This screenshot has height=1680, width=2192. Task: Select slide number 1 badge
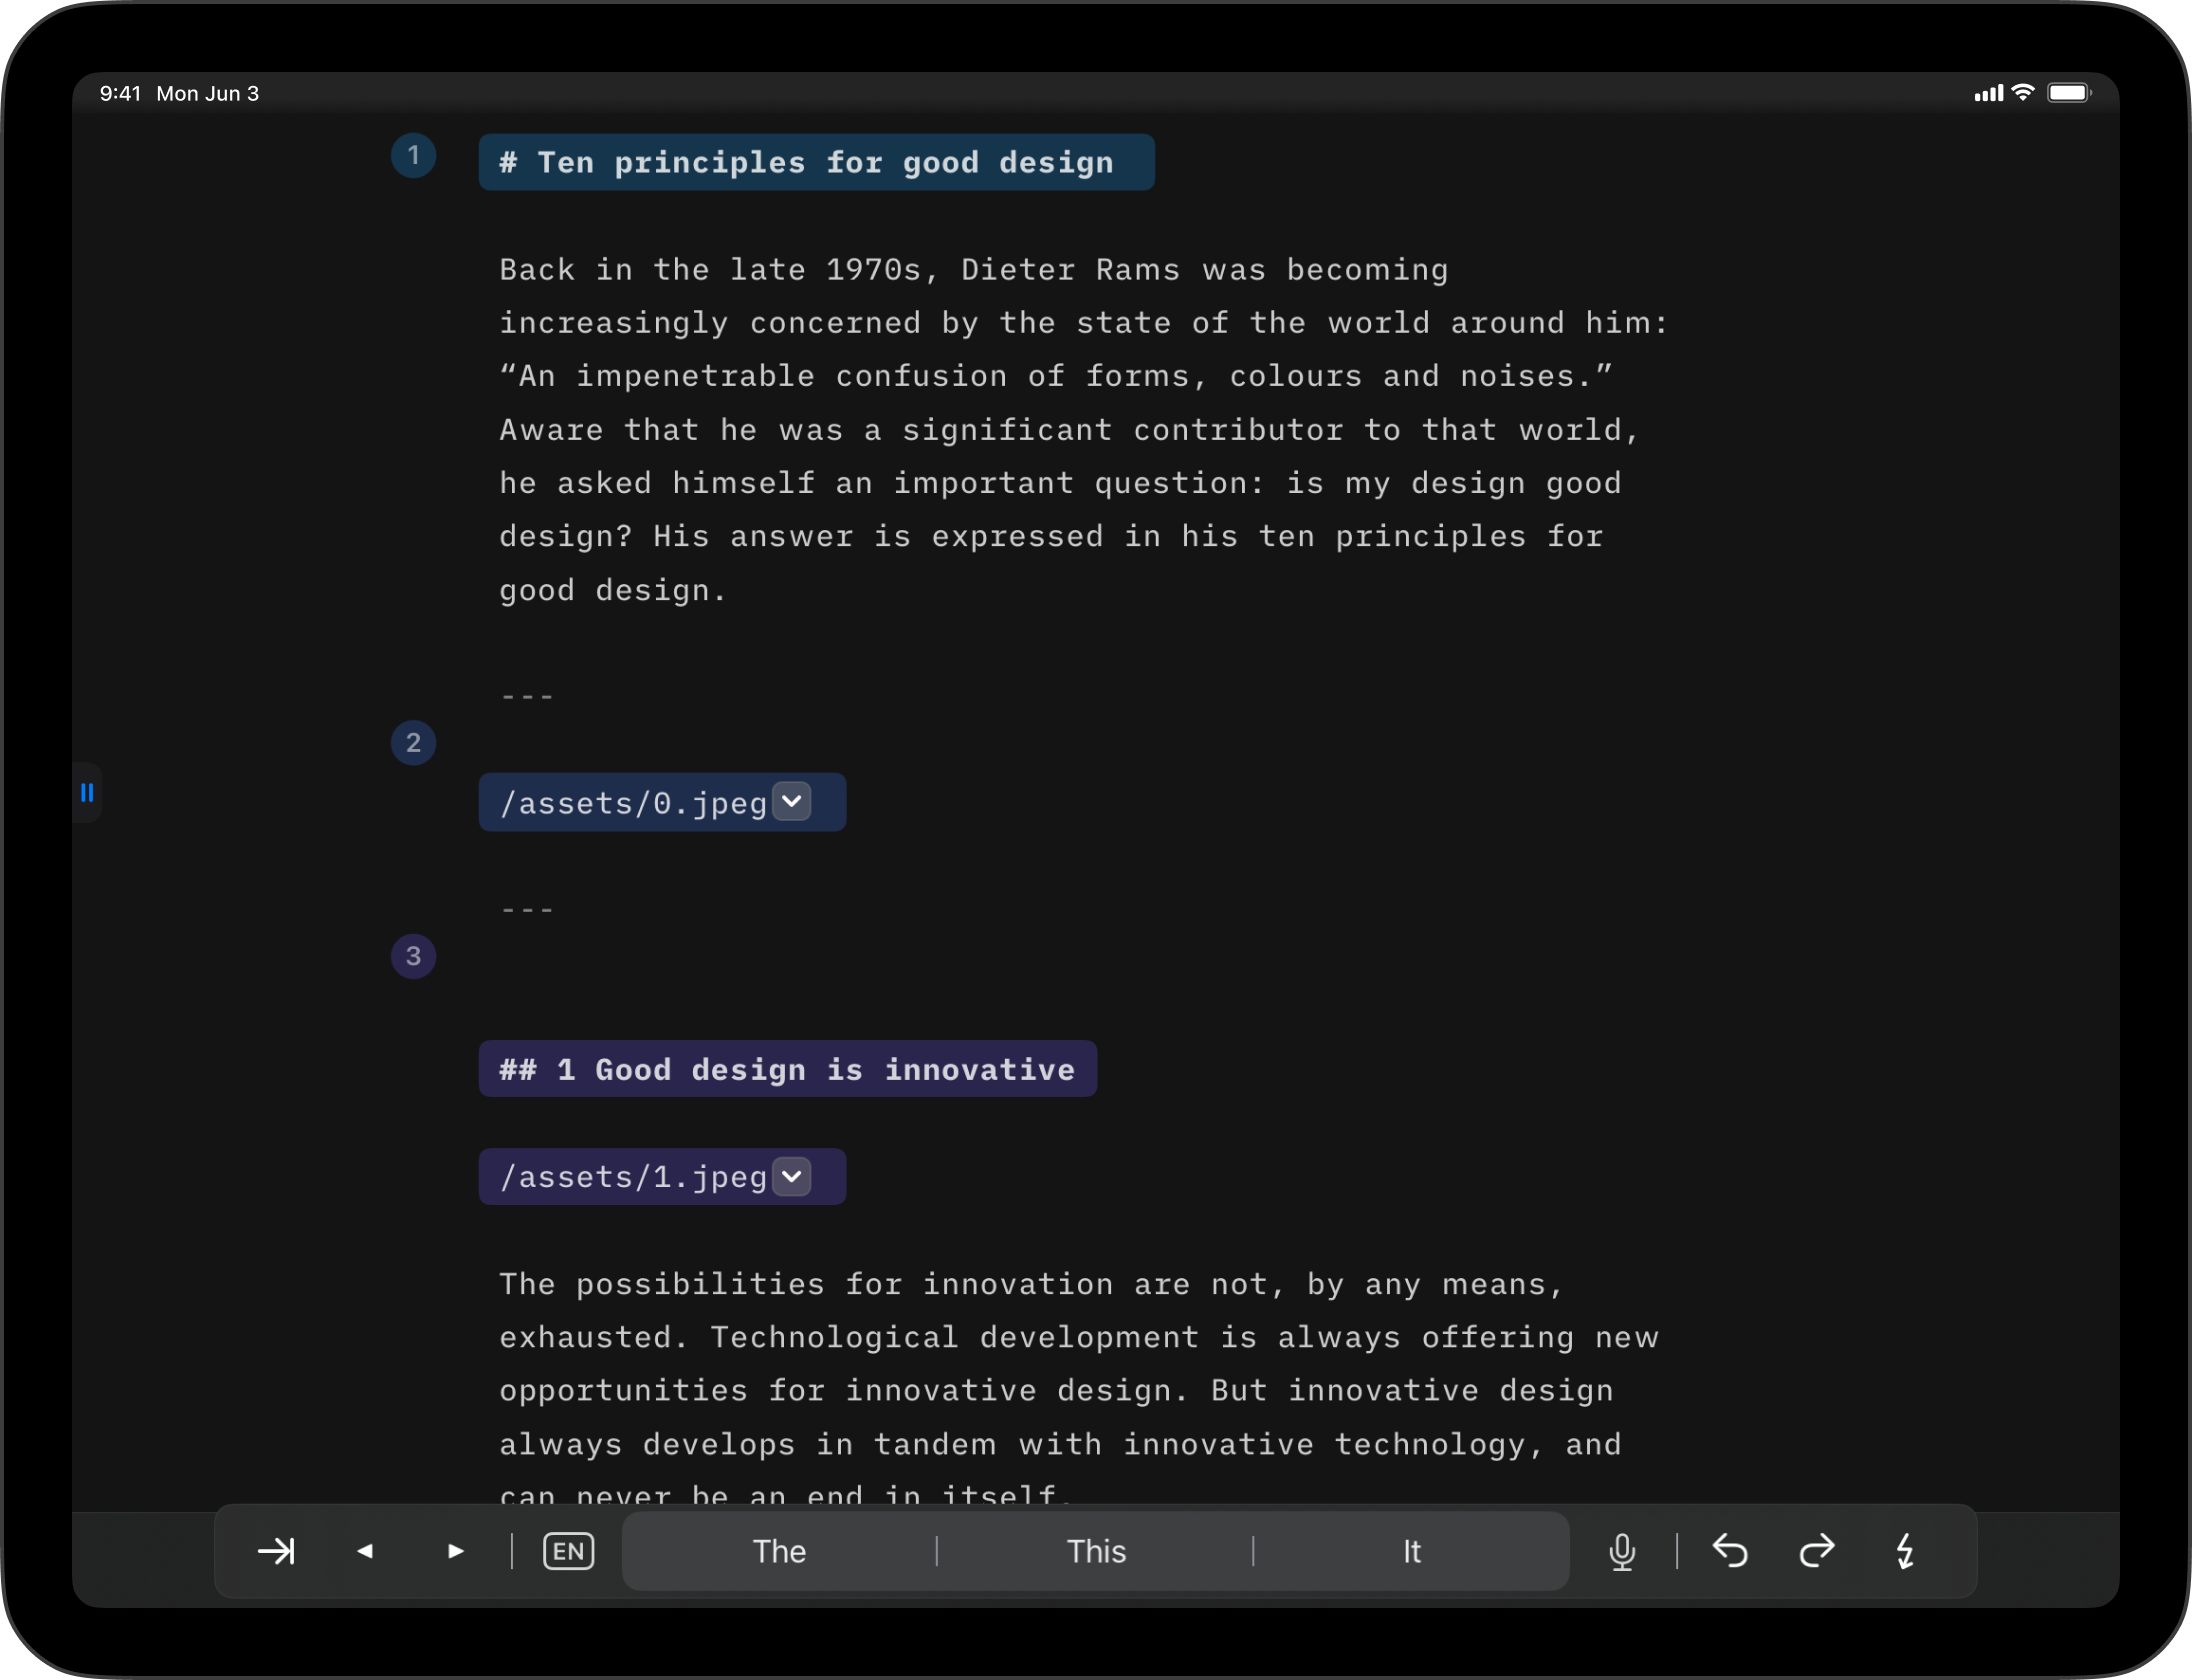(413, 155)
